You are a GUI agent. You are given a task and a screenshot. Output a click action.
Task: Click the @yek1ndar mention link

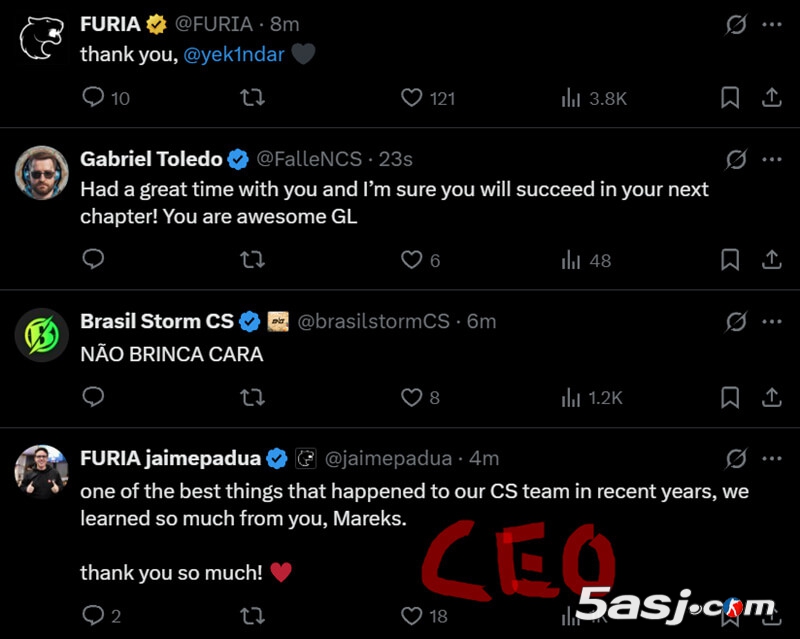point(232,55)
